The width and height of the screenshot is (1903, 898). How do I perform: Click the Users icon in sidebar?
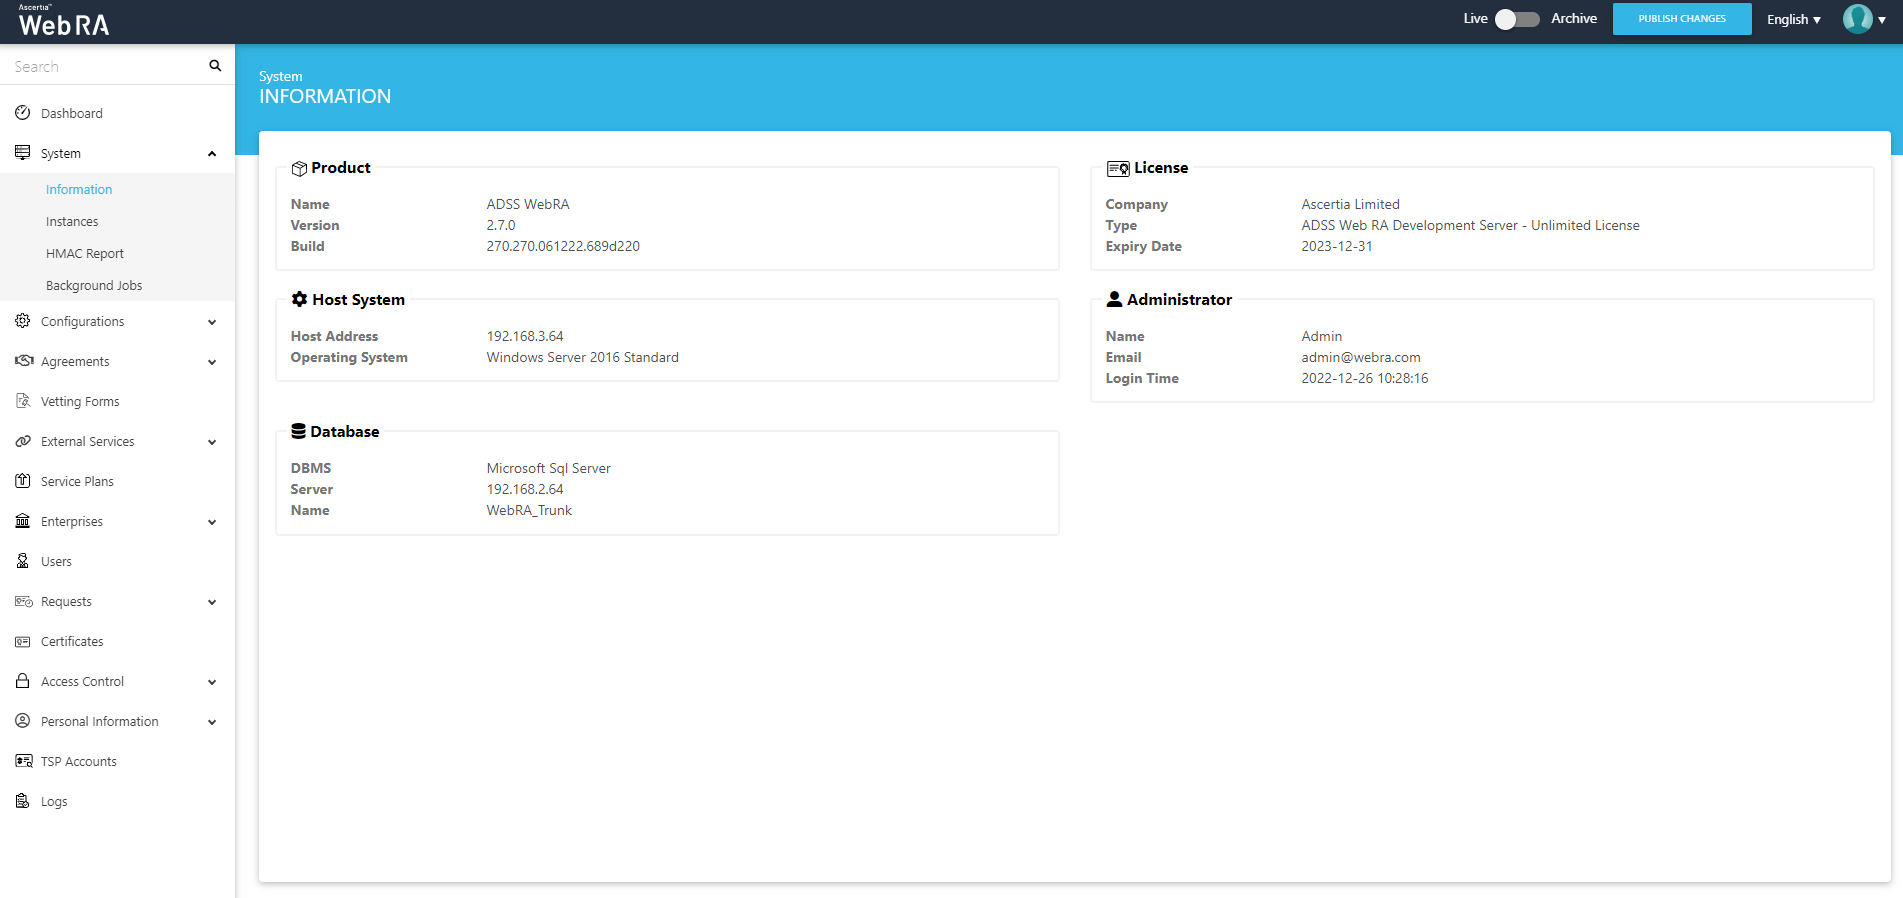click(x=22, y=561)
